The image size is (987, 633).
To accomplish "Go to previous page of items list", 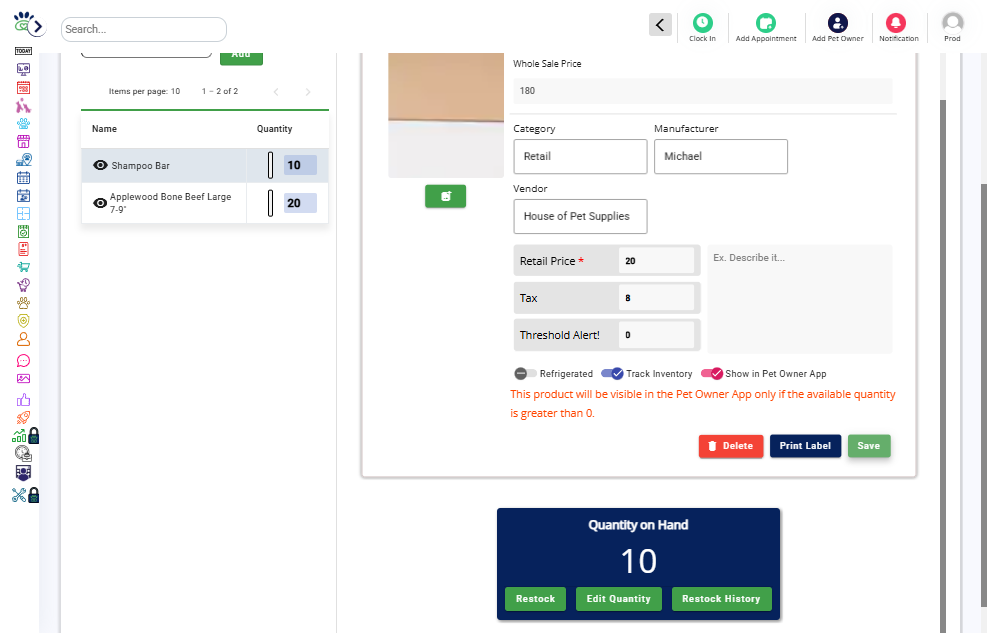I will coord(276,92).
